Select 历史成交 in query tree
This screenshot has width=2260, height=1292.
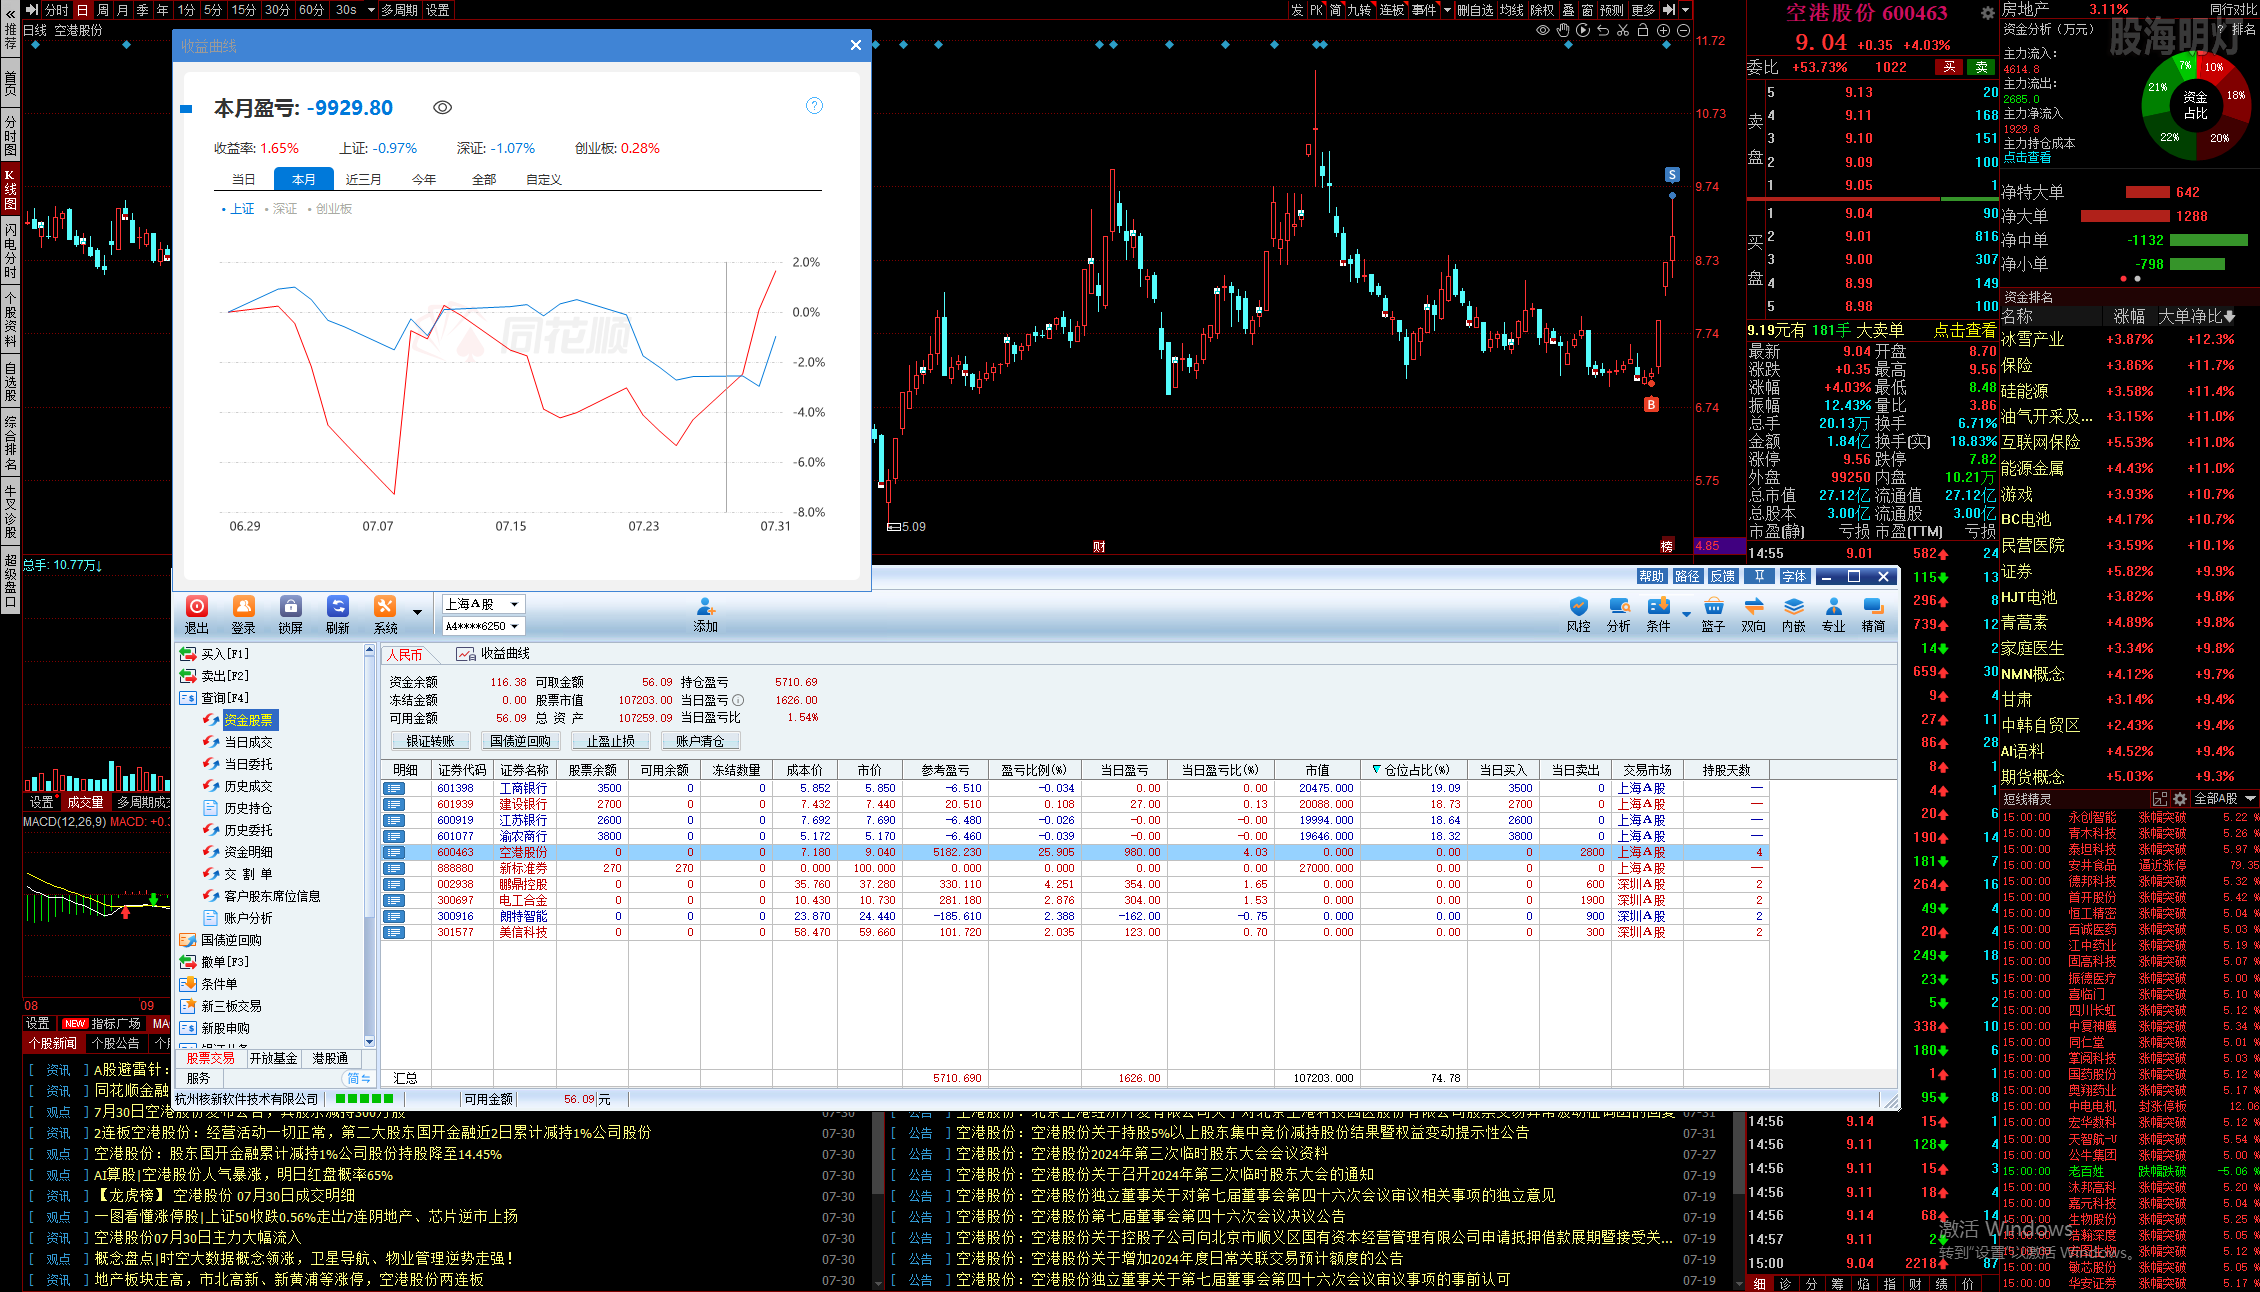[248, 786]
